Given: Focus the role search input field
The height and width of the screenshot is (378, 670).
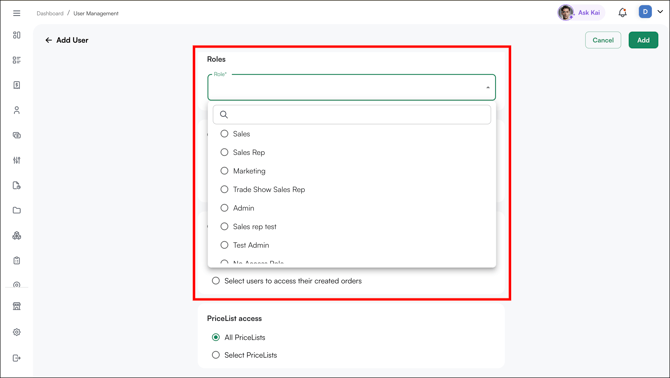Looking at the screenshot, I should click(352, 114).
